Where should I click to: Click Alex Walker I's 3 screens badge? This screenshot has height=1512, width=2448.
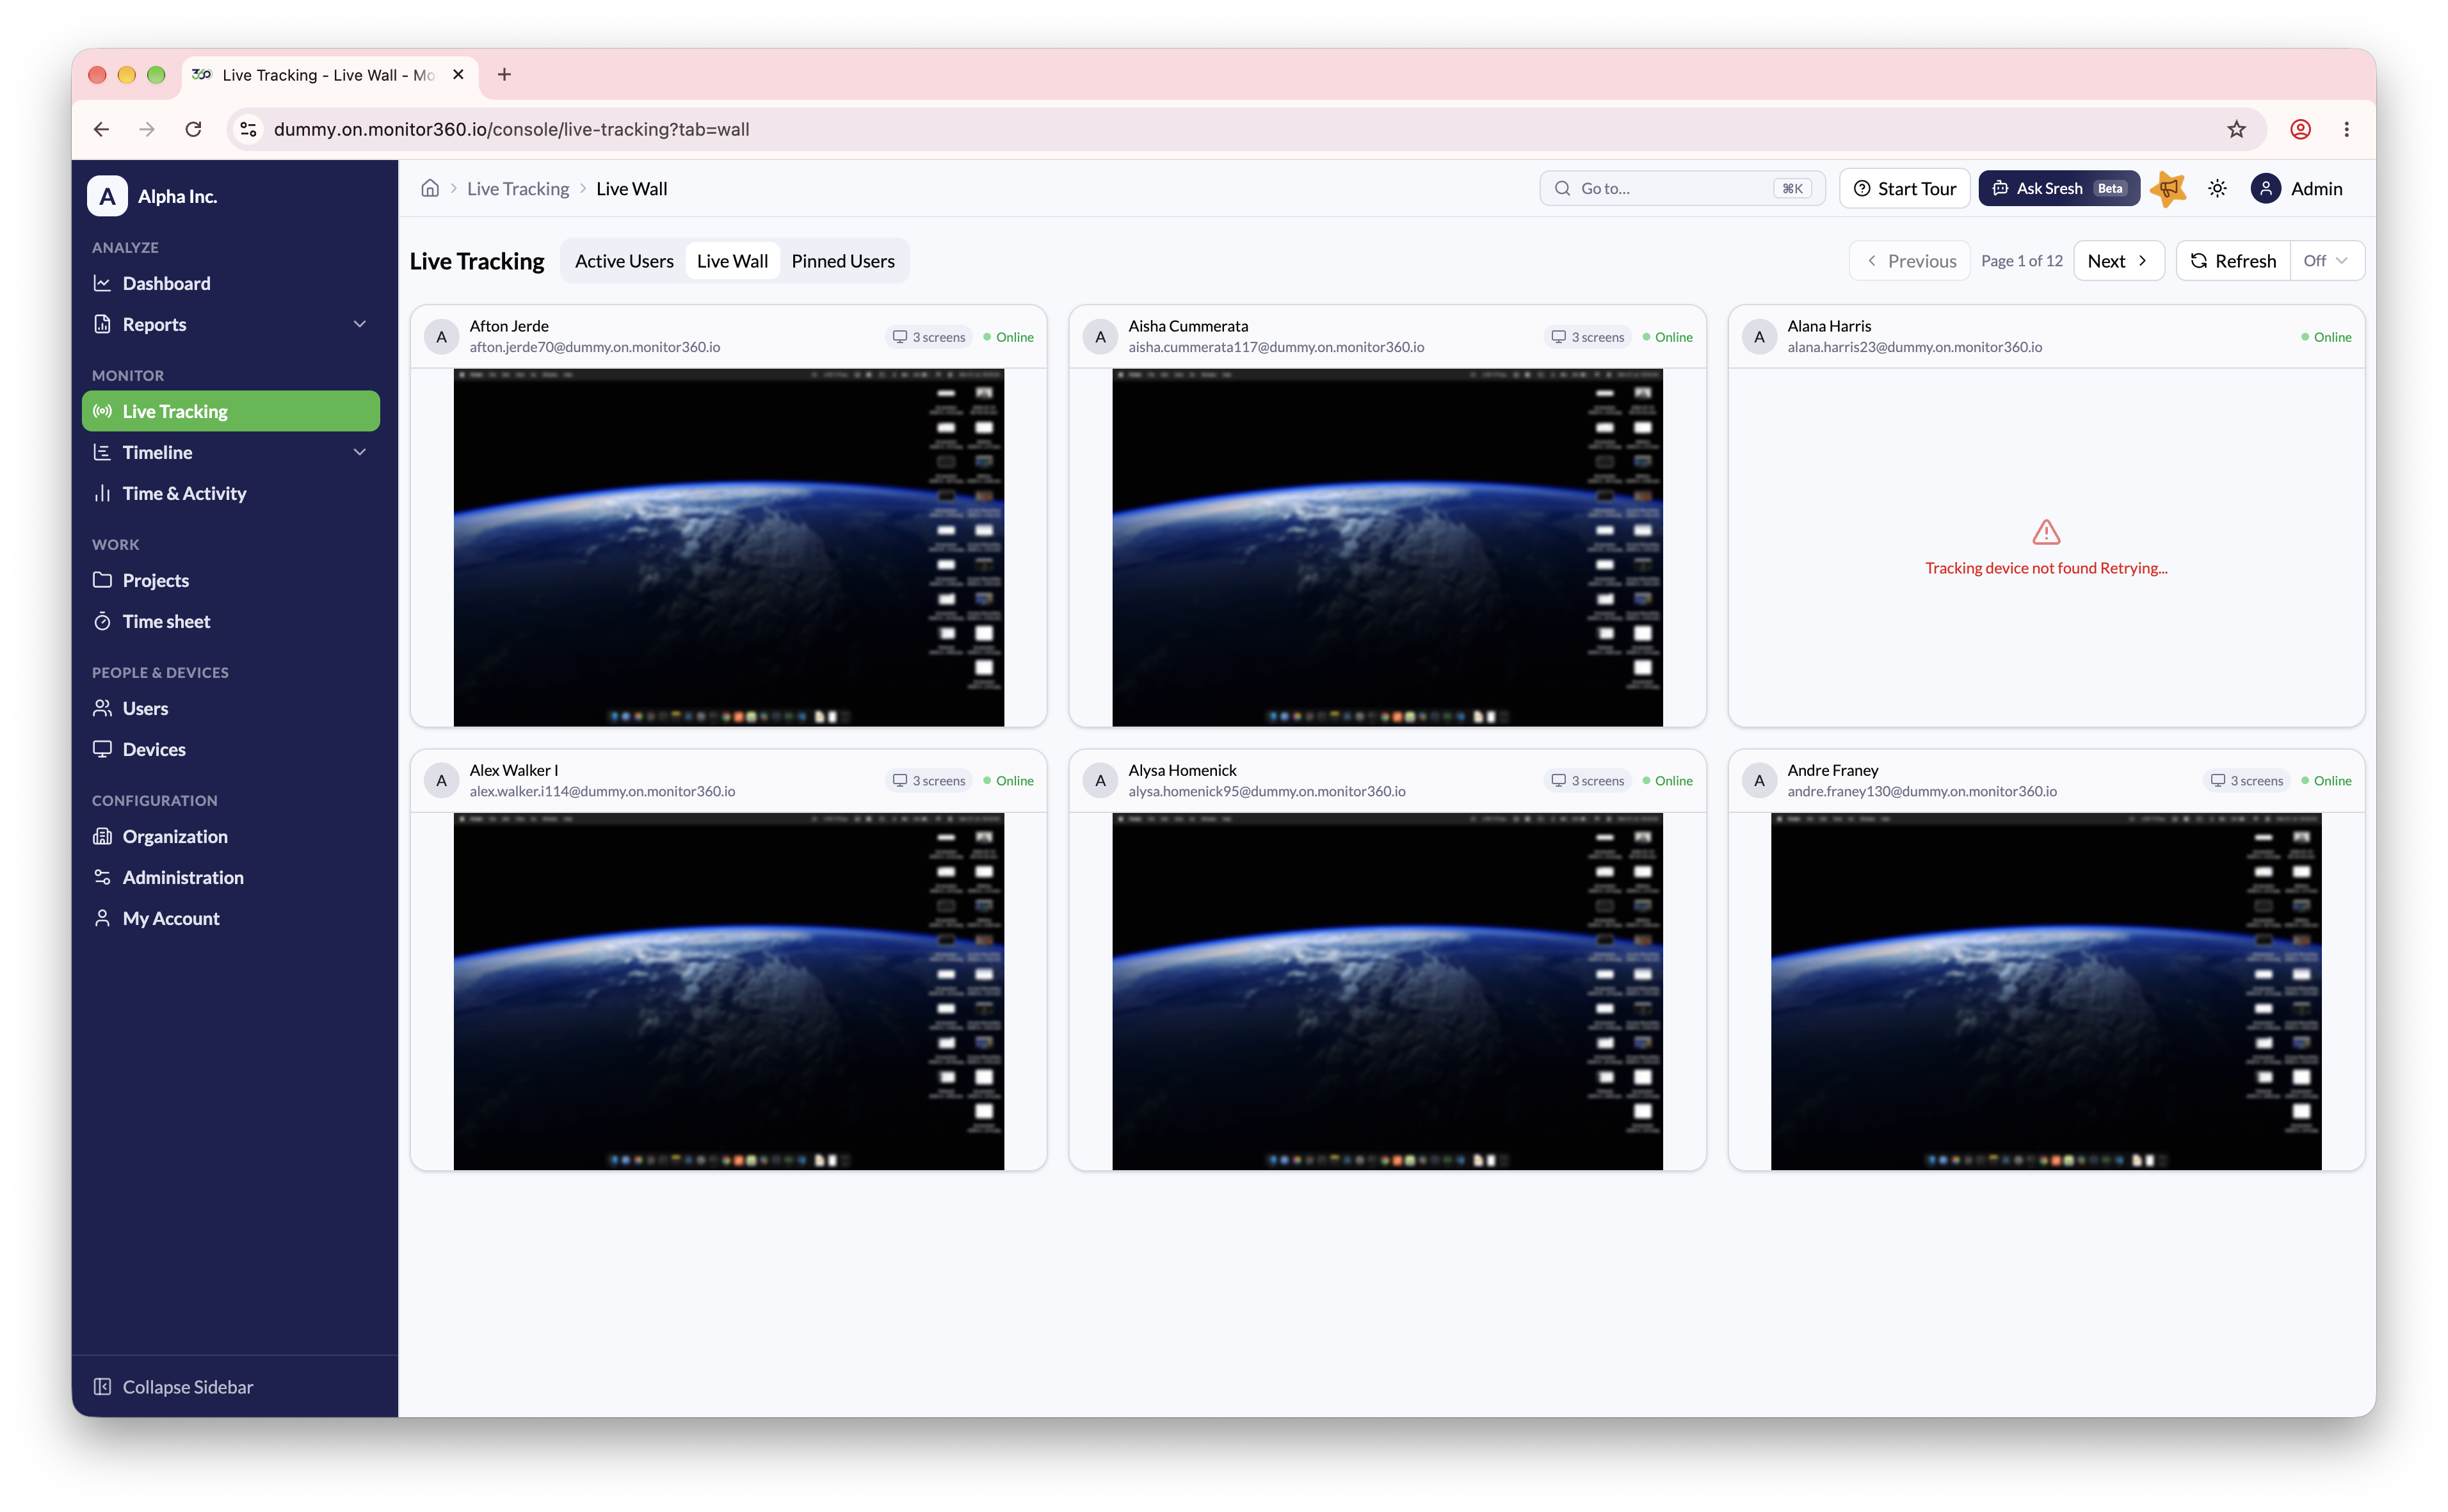point(928,781)
